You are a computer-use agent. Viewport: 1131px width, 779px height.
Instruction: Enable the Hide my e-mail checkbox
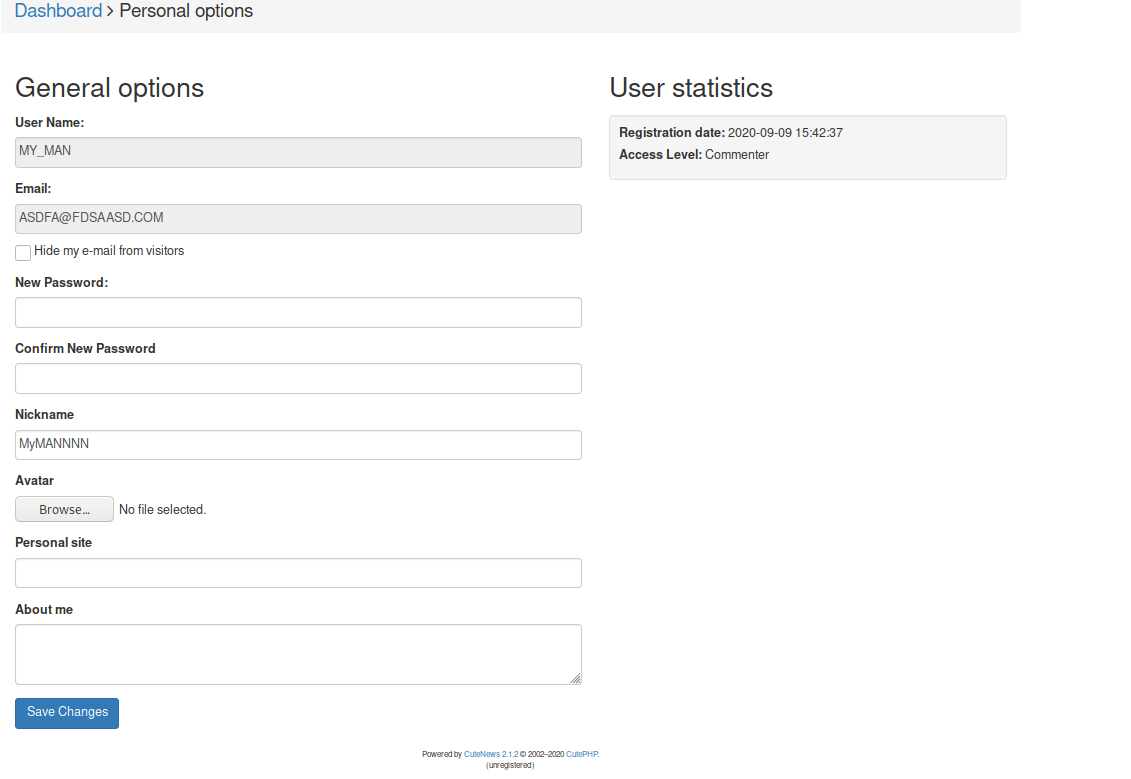[23, 253]
